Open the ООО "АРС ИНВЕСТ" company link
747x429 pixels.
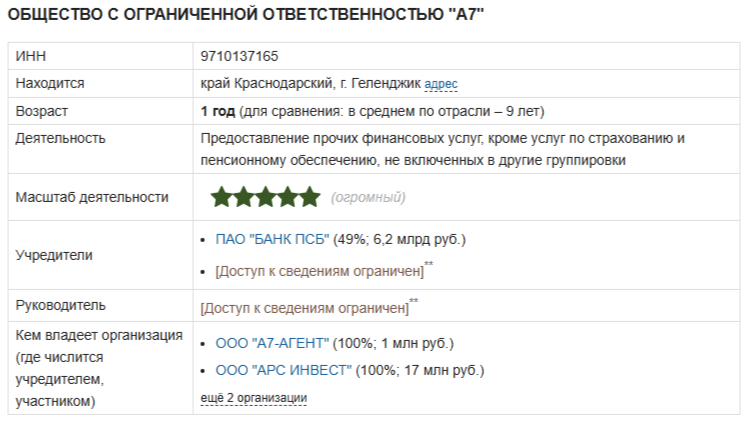click(284, 371)
